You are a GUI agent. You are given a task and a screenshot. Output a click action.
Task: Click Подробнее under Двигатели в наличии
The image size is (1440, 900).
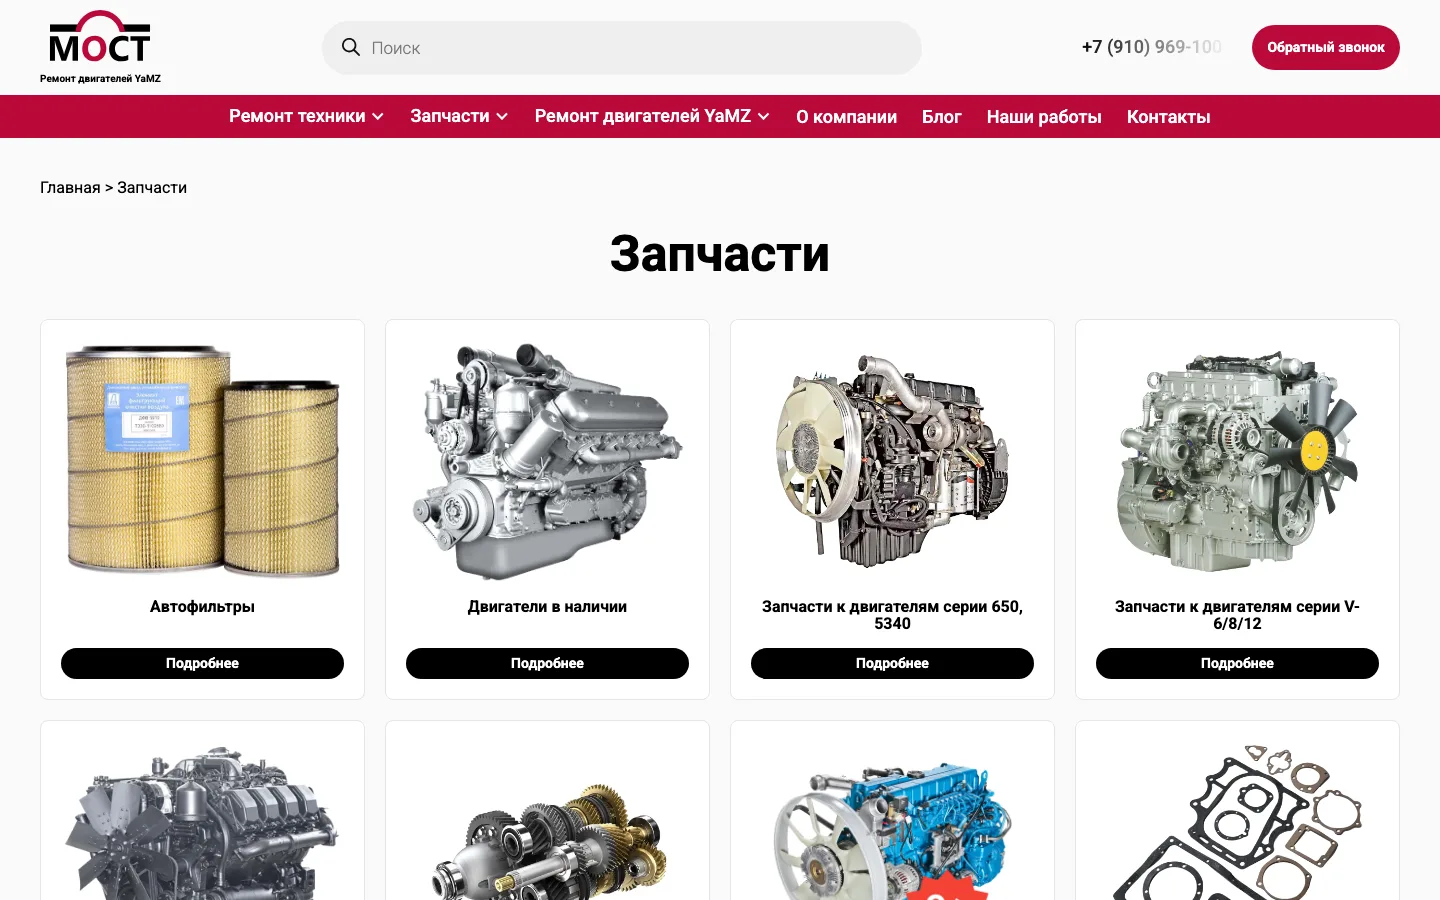click(x=547, y=663)
